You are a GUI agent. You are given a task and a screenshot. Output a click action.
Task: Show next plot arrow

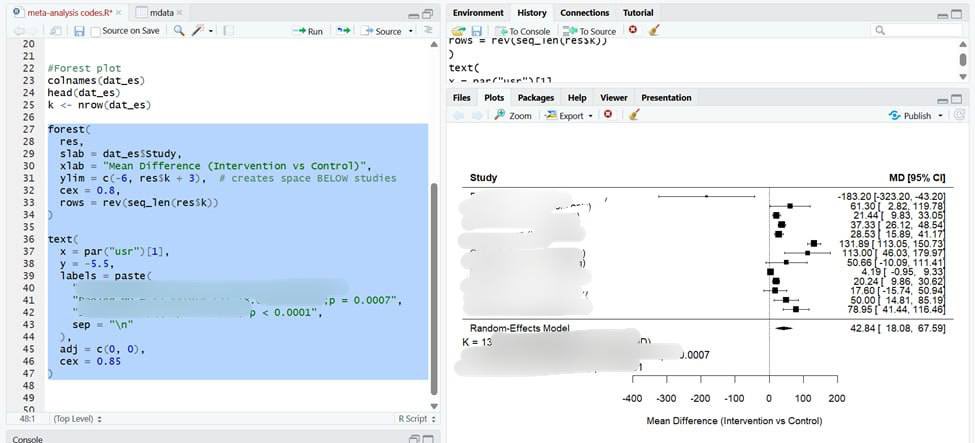tap(477, 116)
